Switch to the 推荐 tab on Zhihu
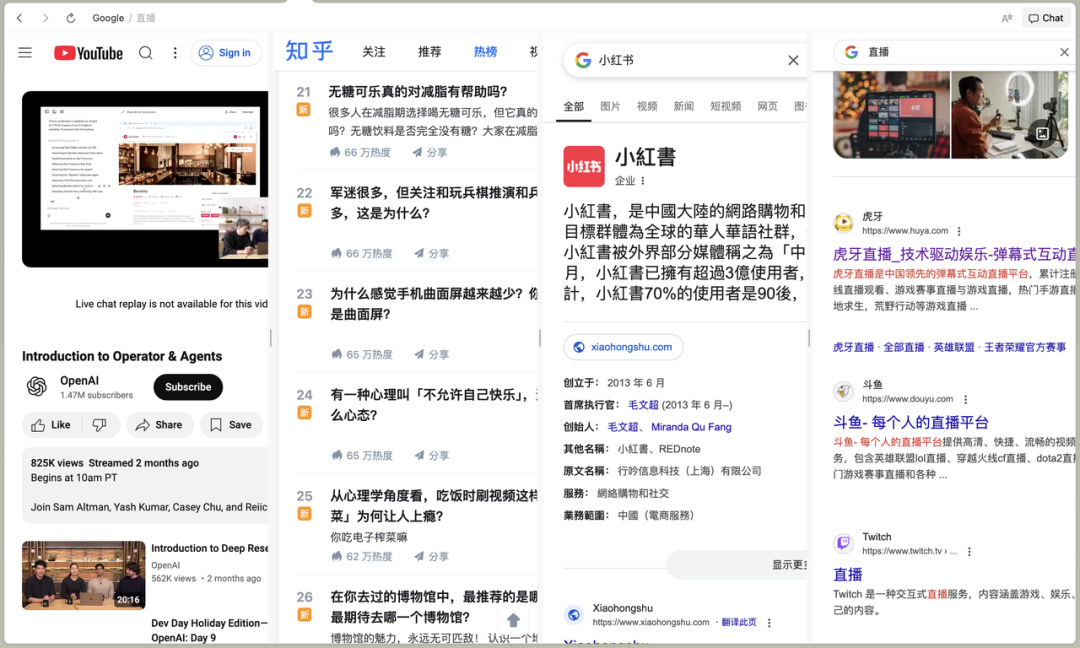The image size is (1080, 648). click(432, 52)
